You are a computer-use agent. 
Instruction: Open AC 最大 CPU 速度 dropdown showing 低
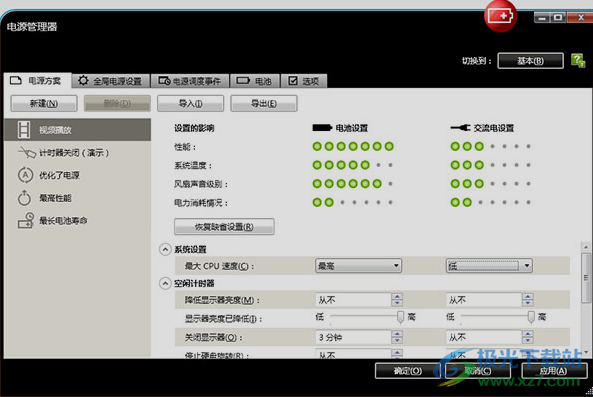point(489,266)
